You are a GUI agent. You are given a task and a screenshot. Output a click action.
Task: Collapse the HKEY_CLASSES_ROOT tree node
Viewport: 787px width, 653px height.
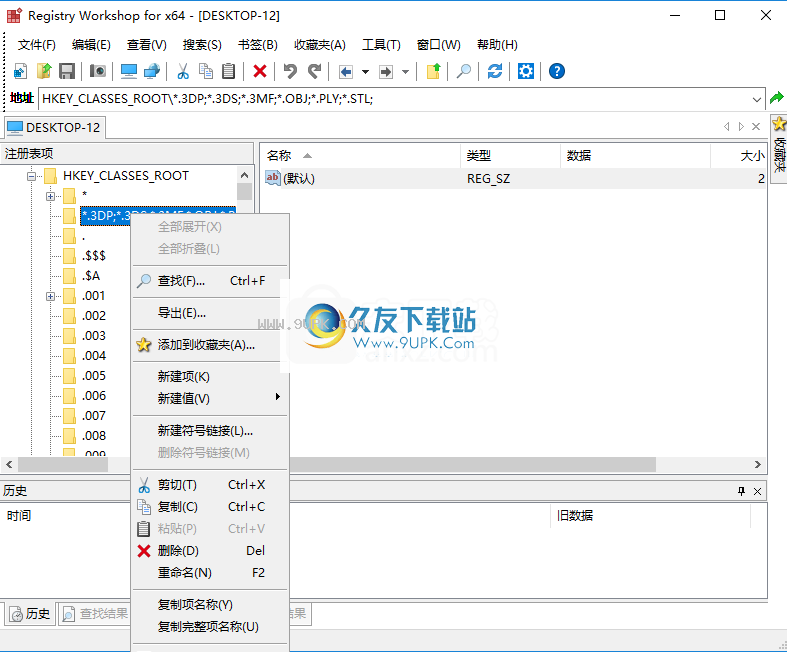coord(32,176)
